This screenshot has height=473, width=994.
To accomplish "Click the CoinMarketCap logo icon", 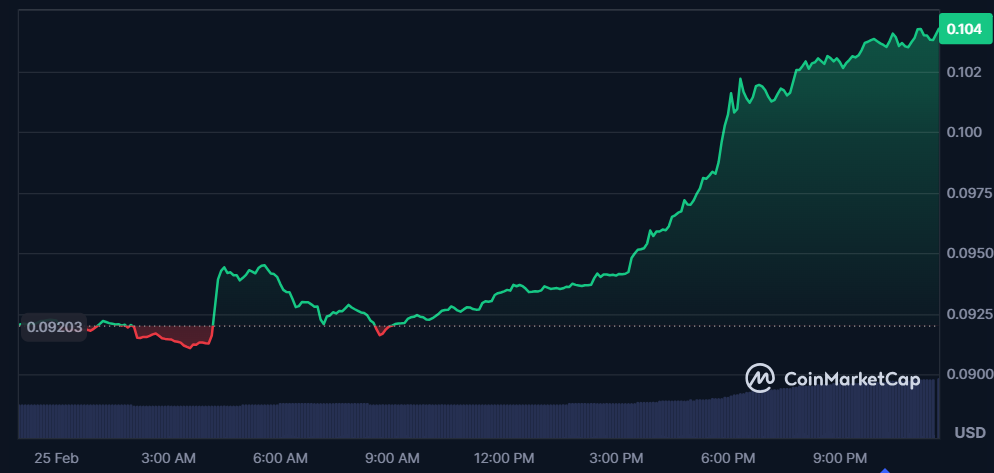I will tap(760, 378).
